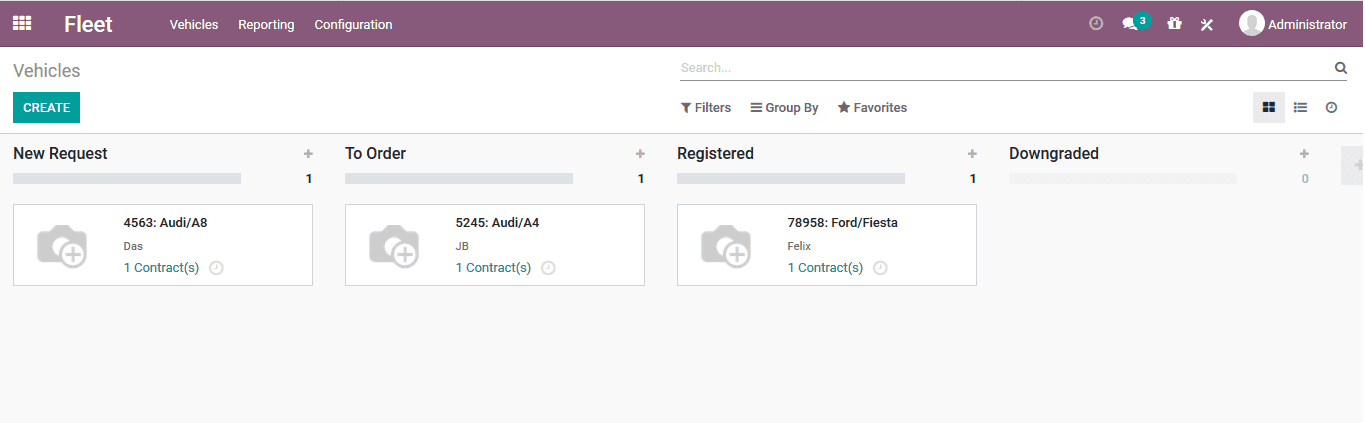Expand the Filters dropdown
1365x423 pixels.
pyautogui.click(x=706, y=108)
